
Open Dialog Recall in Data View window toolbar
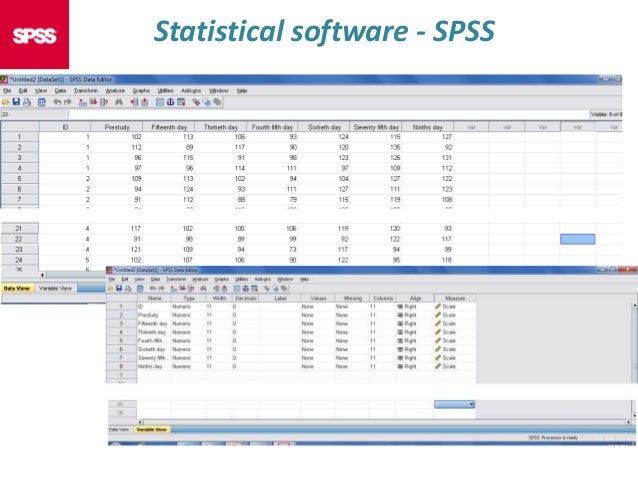42,102
